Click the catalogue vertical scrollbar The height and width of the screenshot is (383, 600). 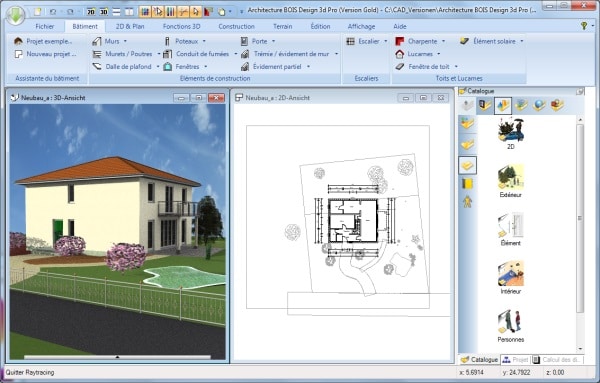click(580, 218)
